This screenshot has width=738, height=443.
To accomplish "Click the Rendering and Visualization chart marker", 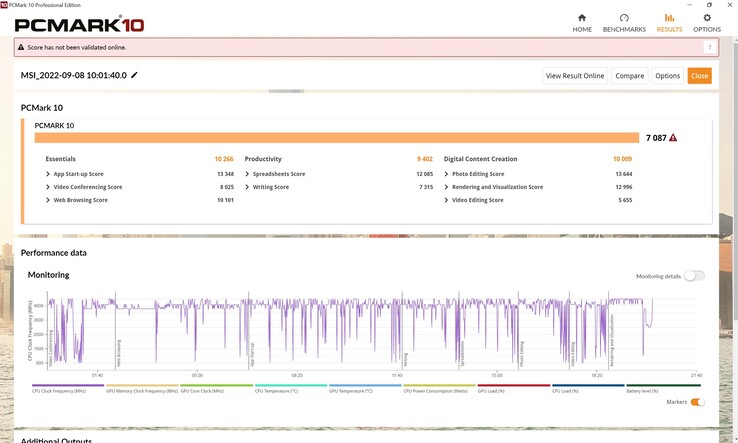I will pyautogui.click(x=612, y=340).
